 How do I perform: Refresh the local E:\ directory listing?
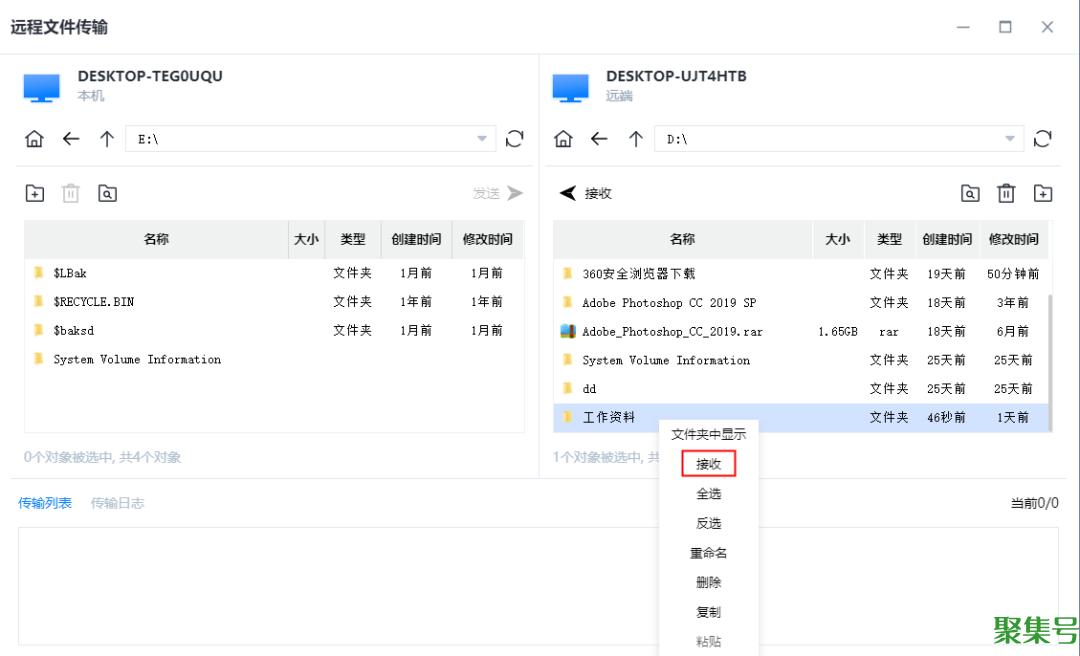[x=514, y=139]
